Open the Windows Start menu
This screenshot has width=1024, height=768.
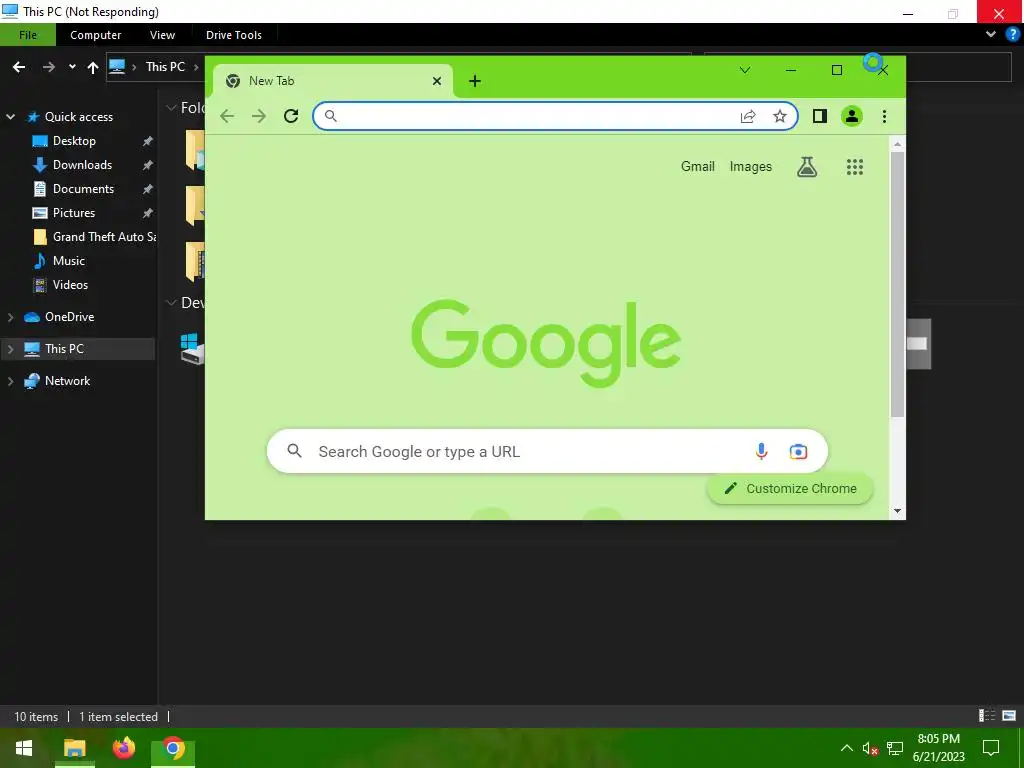[24, 748]
